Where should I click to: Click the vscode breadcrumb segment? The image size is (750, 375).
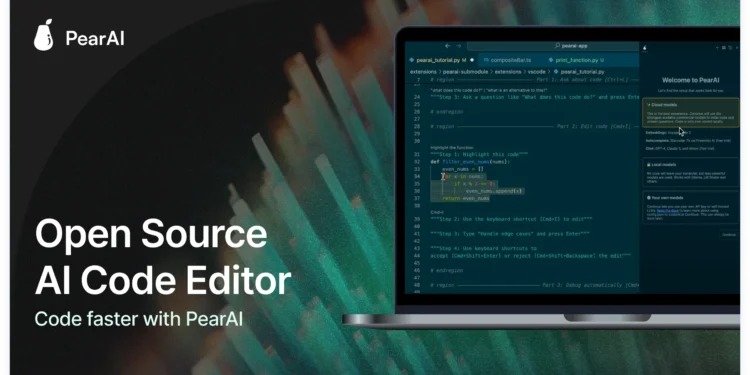coord(537,72)
